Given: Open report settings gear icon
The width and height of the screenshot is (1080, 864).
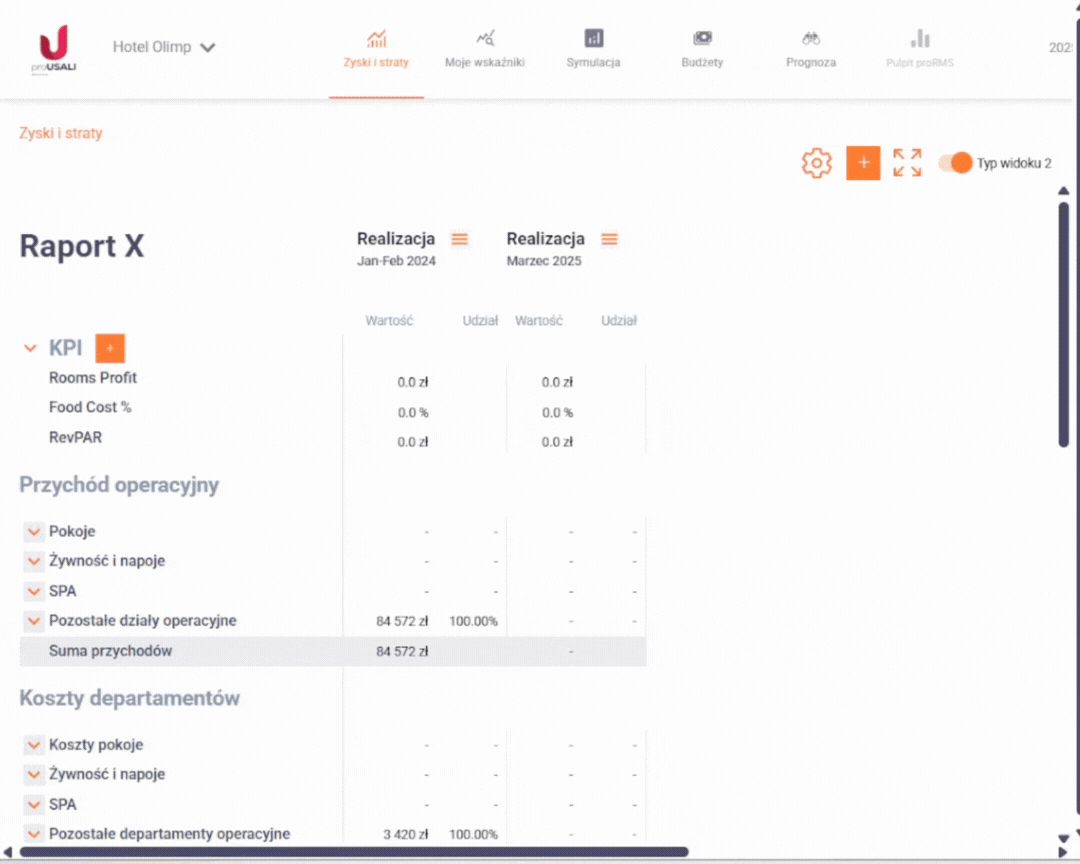Looking at the screenshot, I should [x=817, y=163].
